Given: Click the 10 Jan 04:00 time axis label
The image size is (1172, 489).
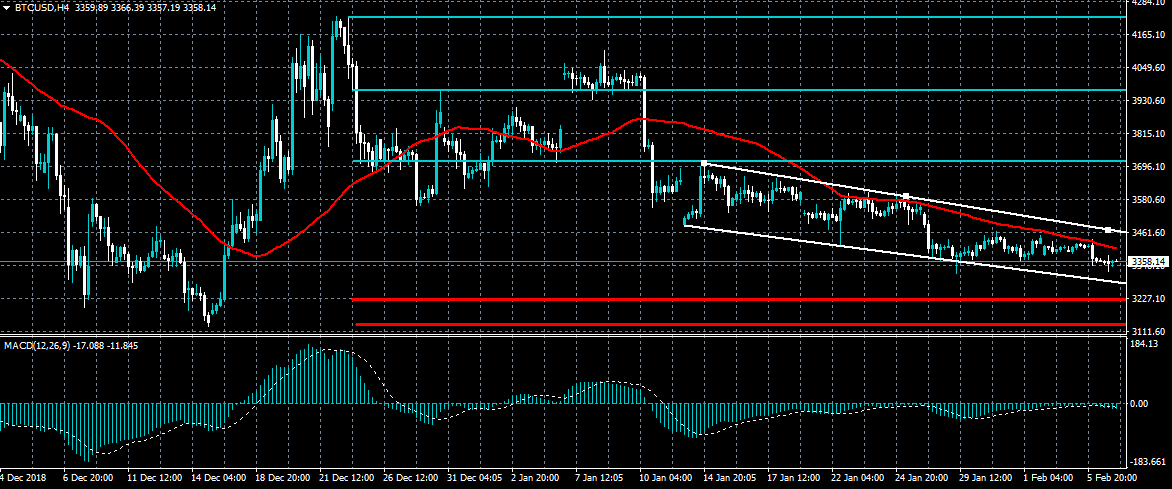Looking at the screenshot, I should click(x=667, y=478).
